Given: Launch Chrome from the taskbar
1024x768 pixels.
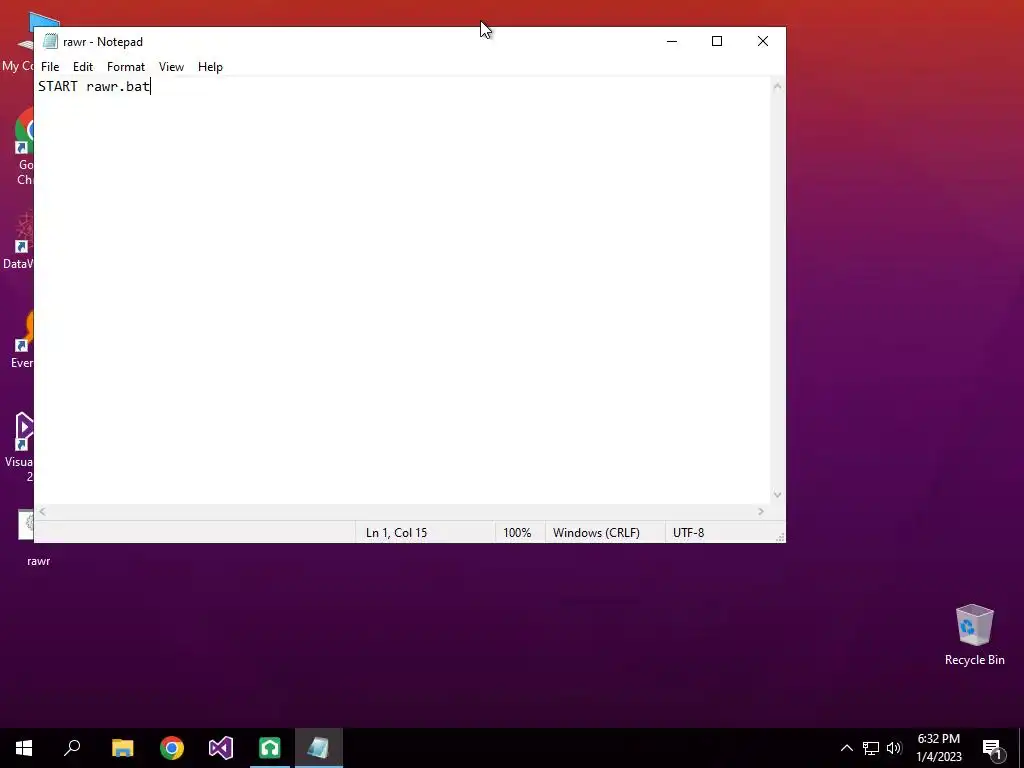Looking at the screenshot, I should click(172, 748).
